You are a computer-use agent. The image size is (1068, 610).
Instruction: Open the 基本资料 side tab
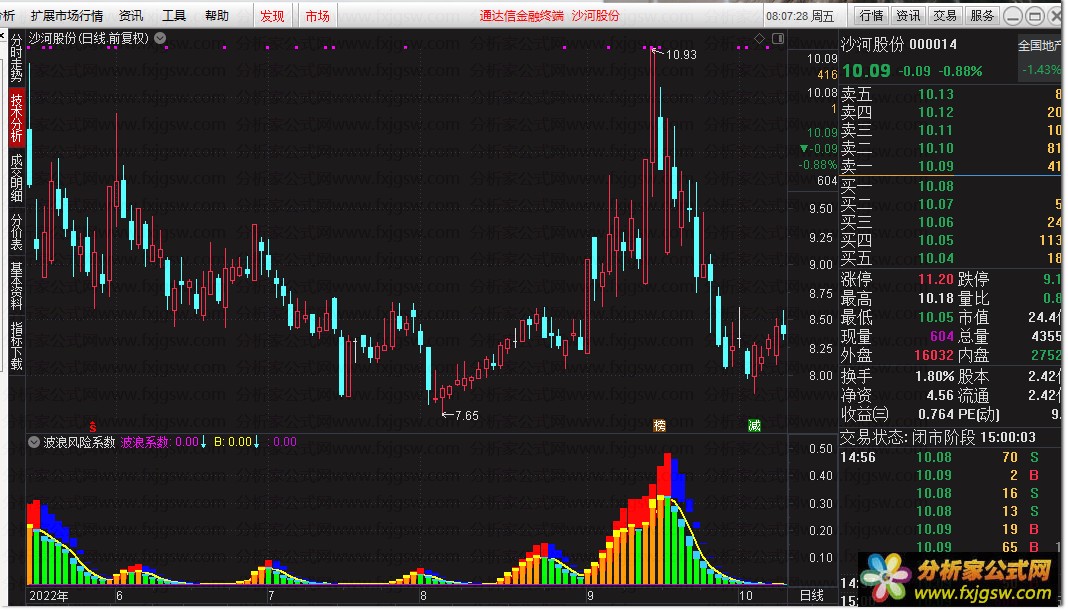tap(16, 285)
